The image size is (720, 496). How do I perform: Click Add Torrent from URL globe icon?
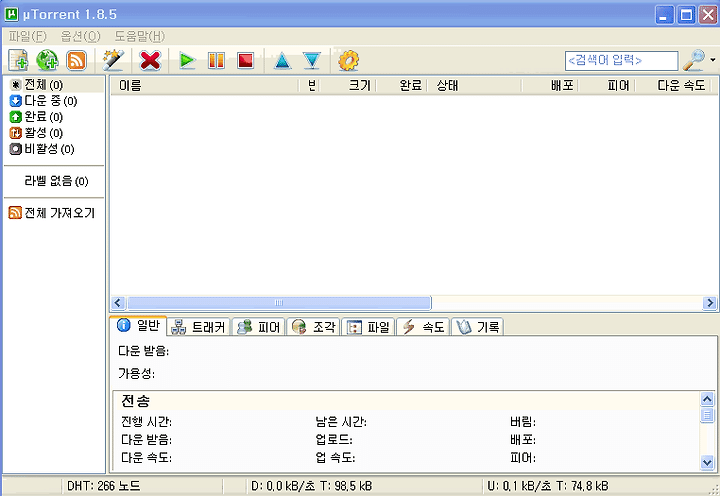coord(47,60)
